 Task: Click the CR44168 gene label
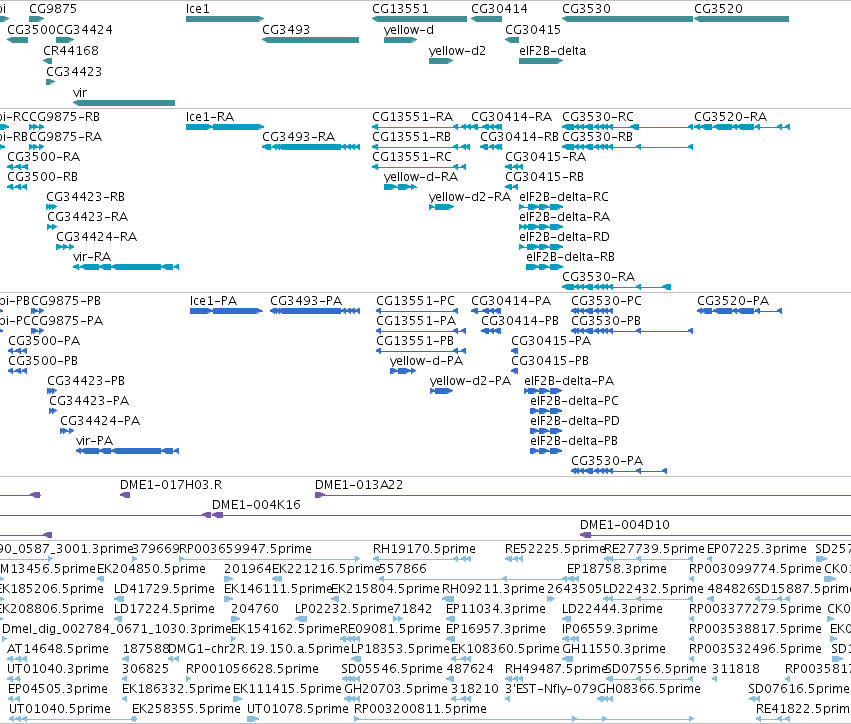(71, 50)
